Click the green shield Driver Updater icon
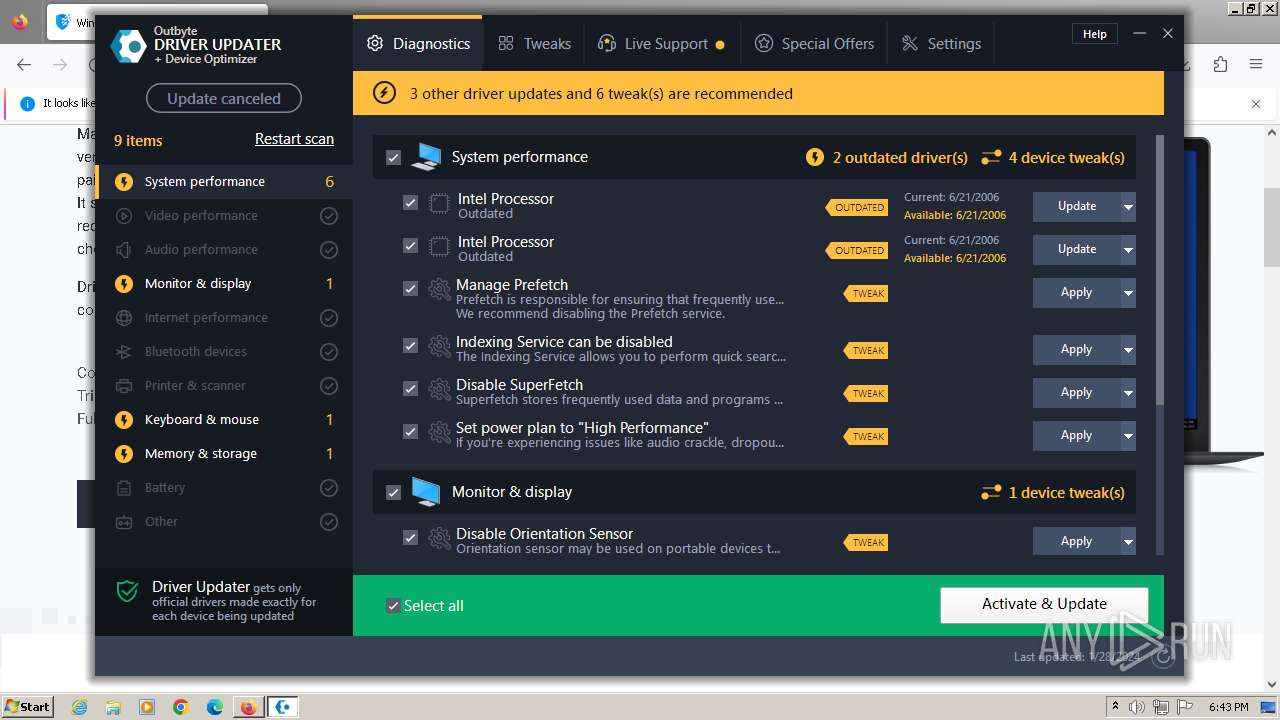This screenshot has height=720, width=1280. click(x=127, y=592)
